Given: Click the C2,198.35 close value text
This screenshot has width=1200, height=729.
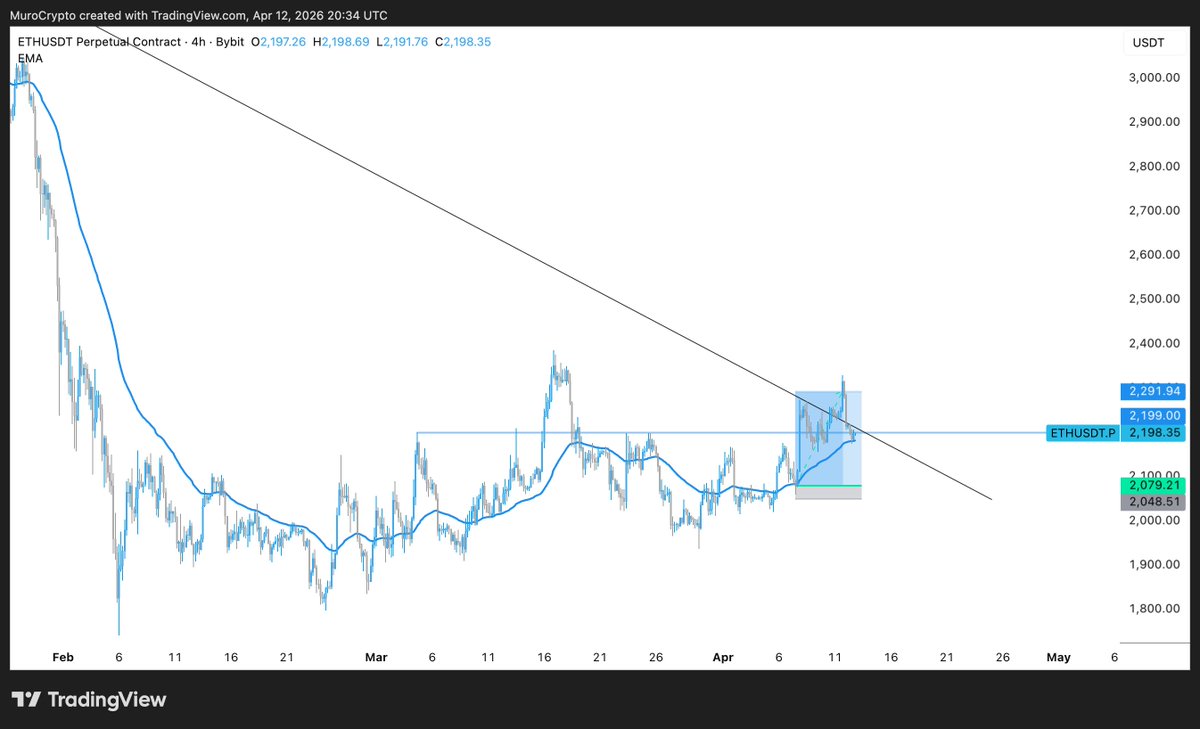Looking at the screenshot, I should 463,42.
